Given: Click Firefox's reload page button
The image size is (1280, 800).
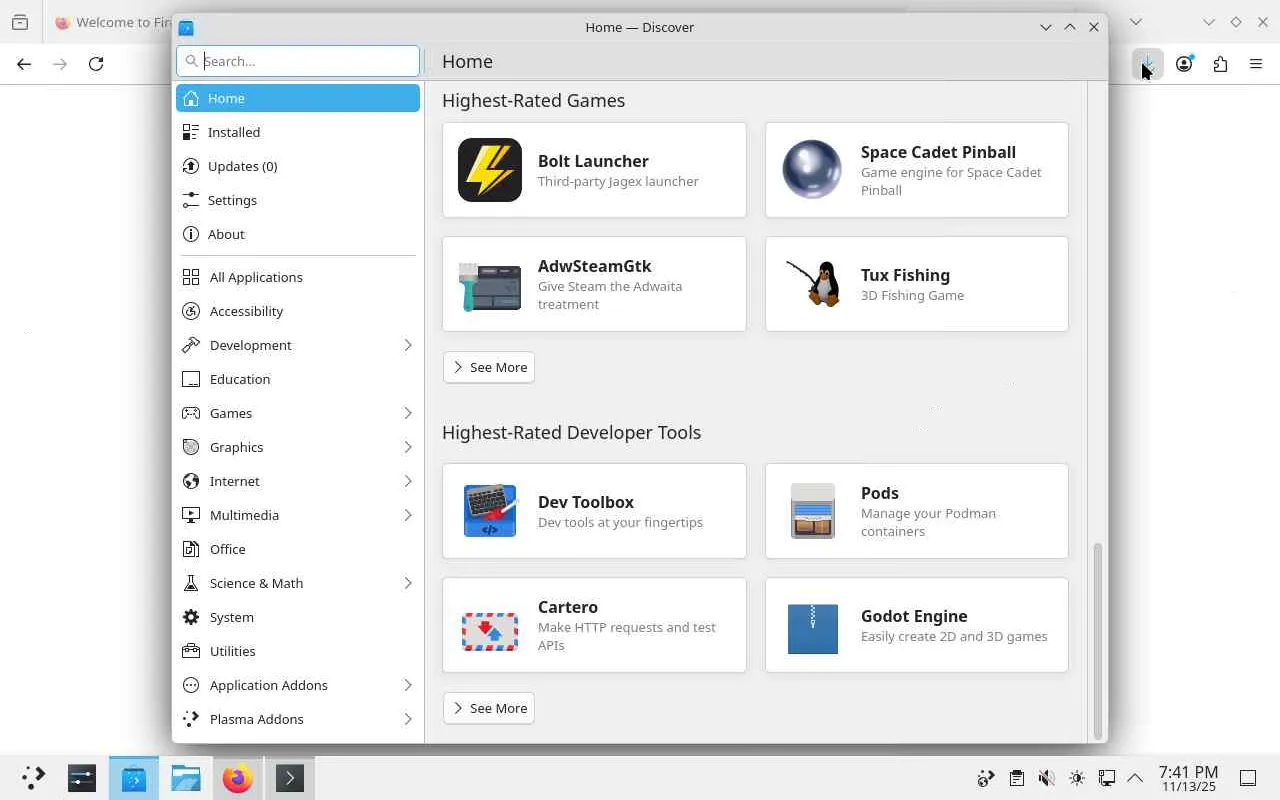Looking at the screenshot, I should [x=96, y=64].
